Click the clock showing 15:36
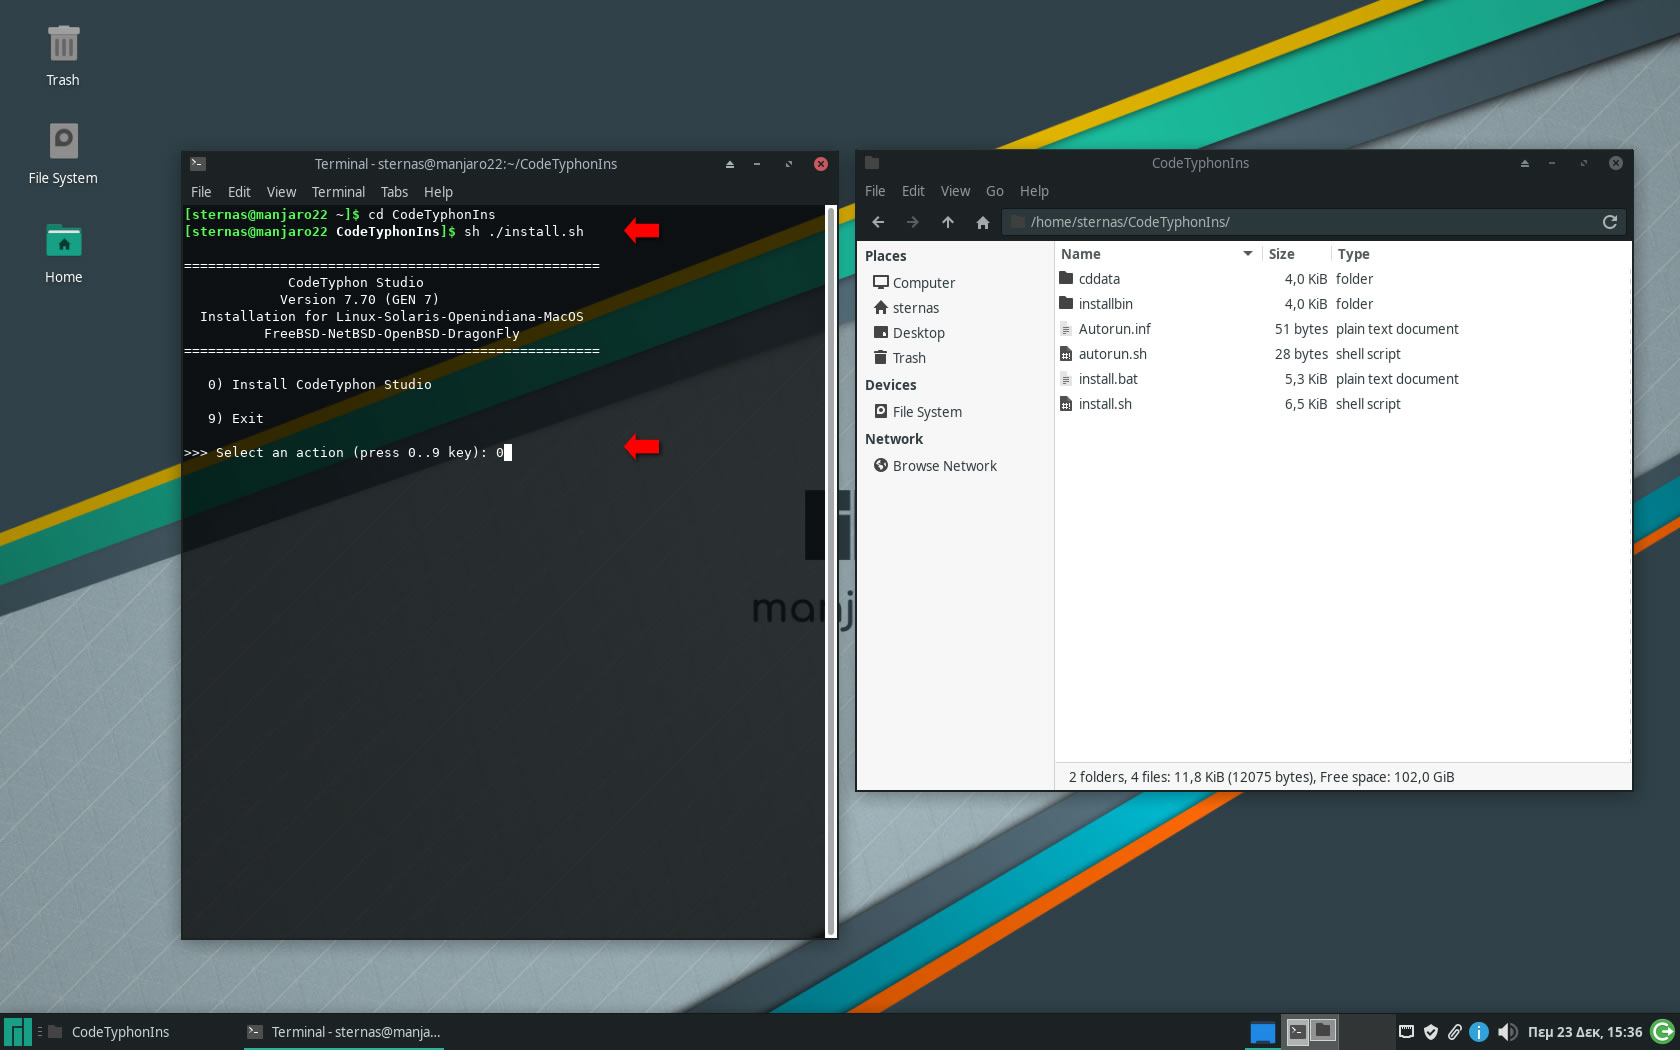Image resolution: width=1680 pixels, height=1050 pixels. tap(1585, 1032)
